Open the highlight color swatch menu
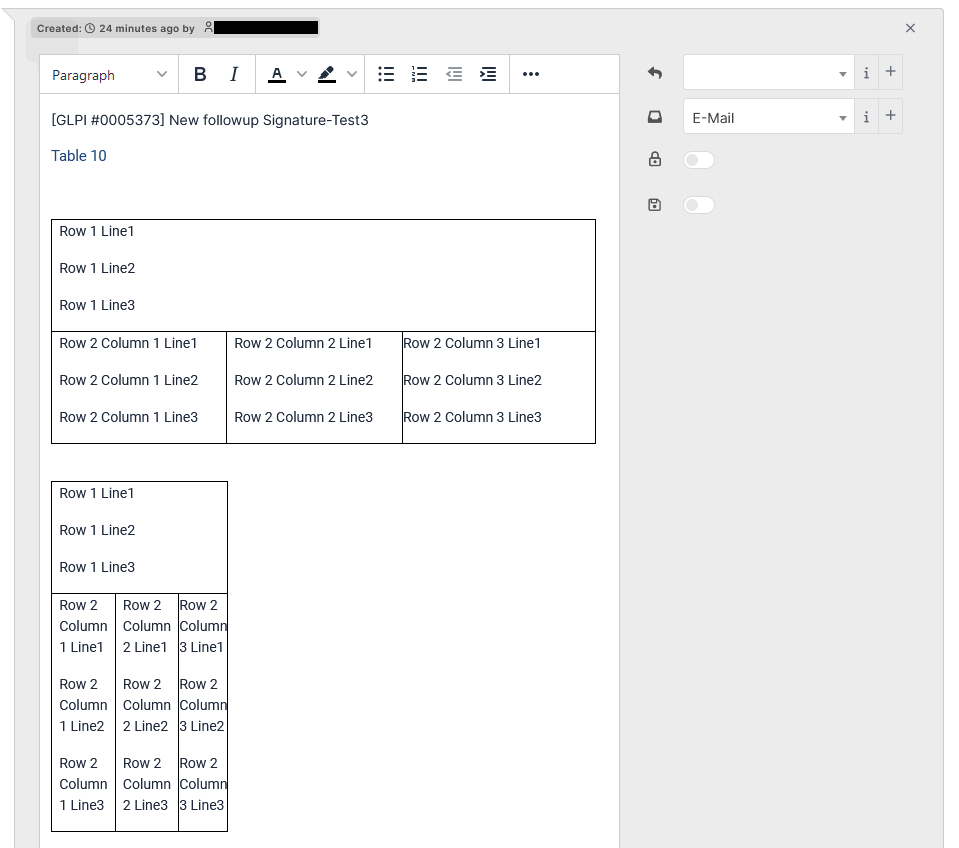Screen dimensions: 959x848 [x=351, y=74]
